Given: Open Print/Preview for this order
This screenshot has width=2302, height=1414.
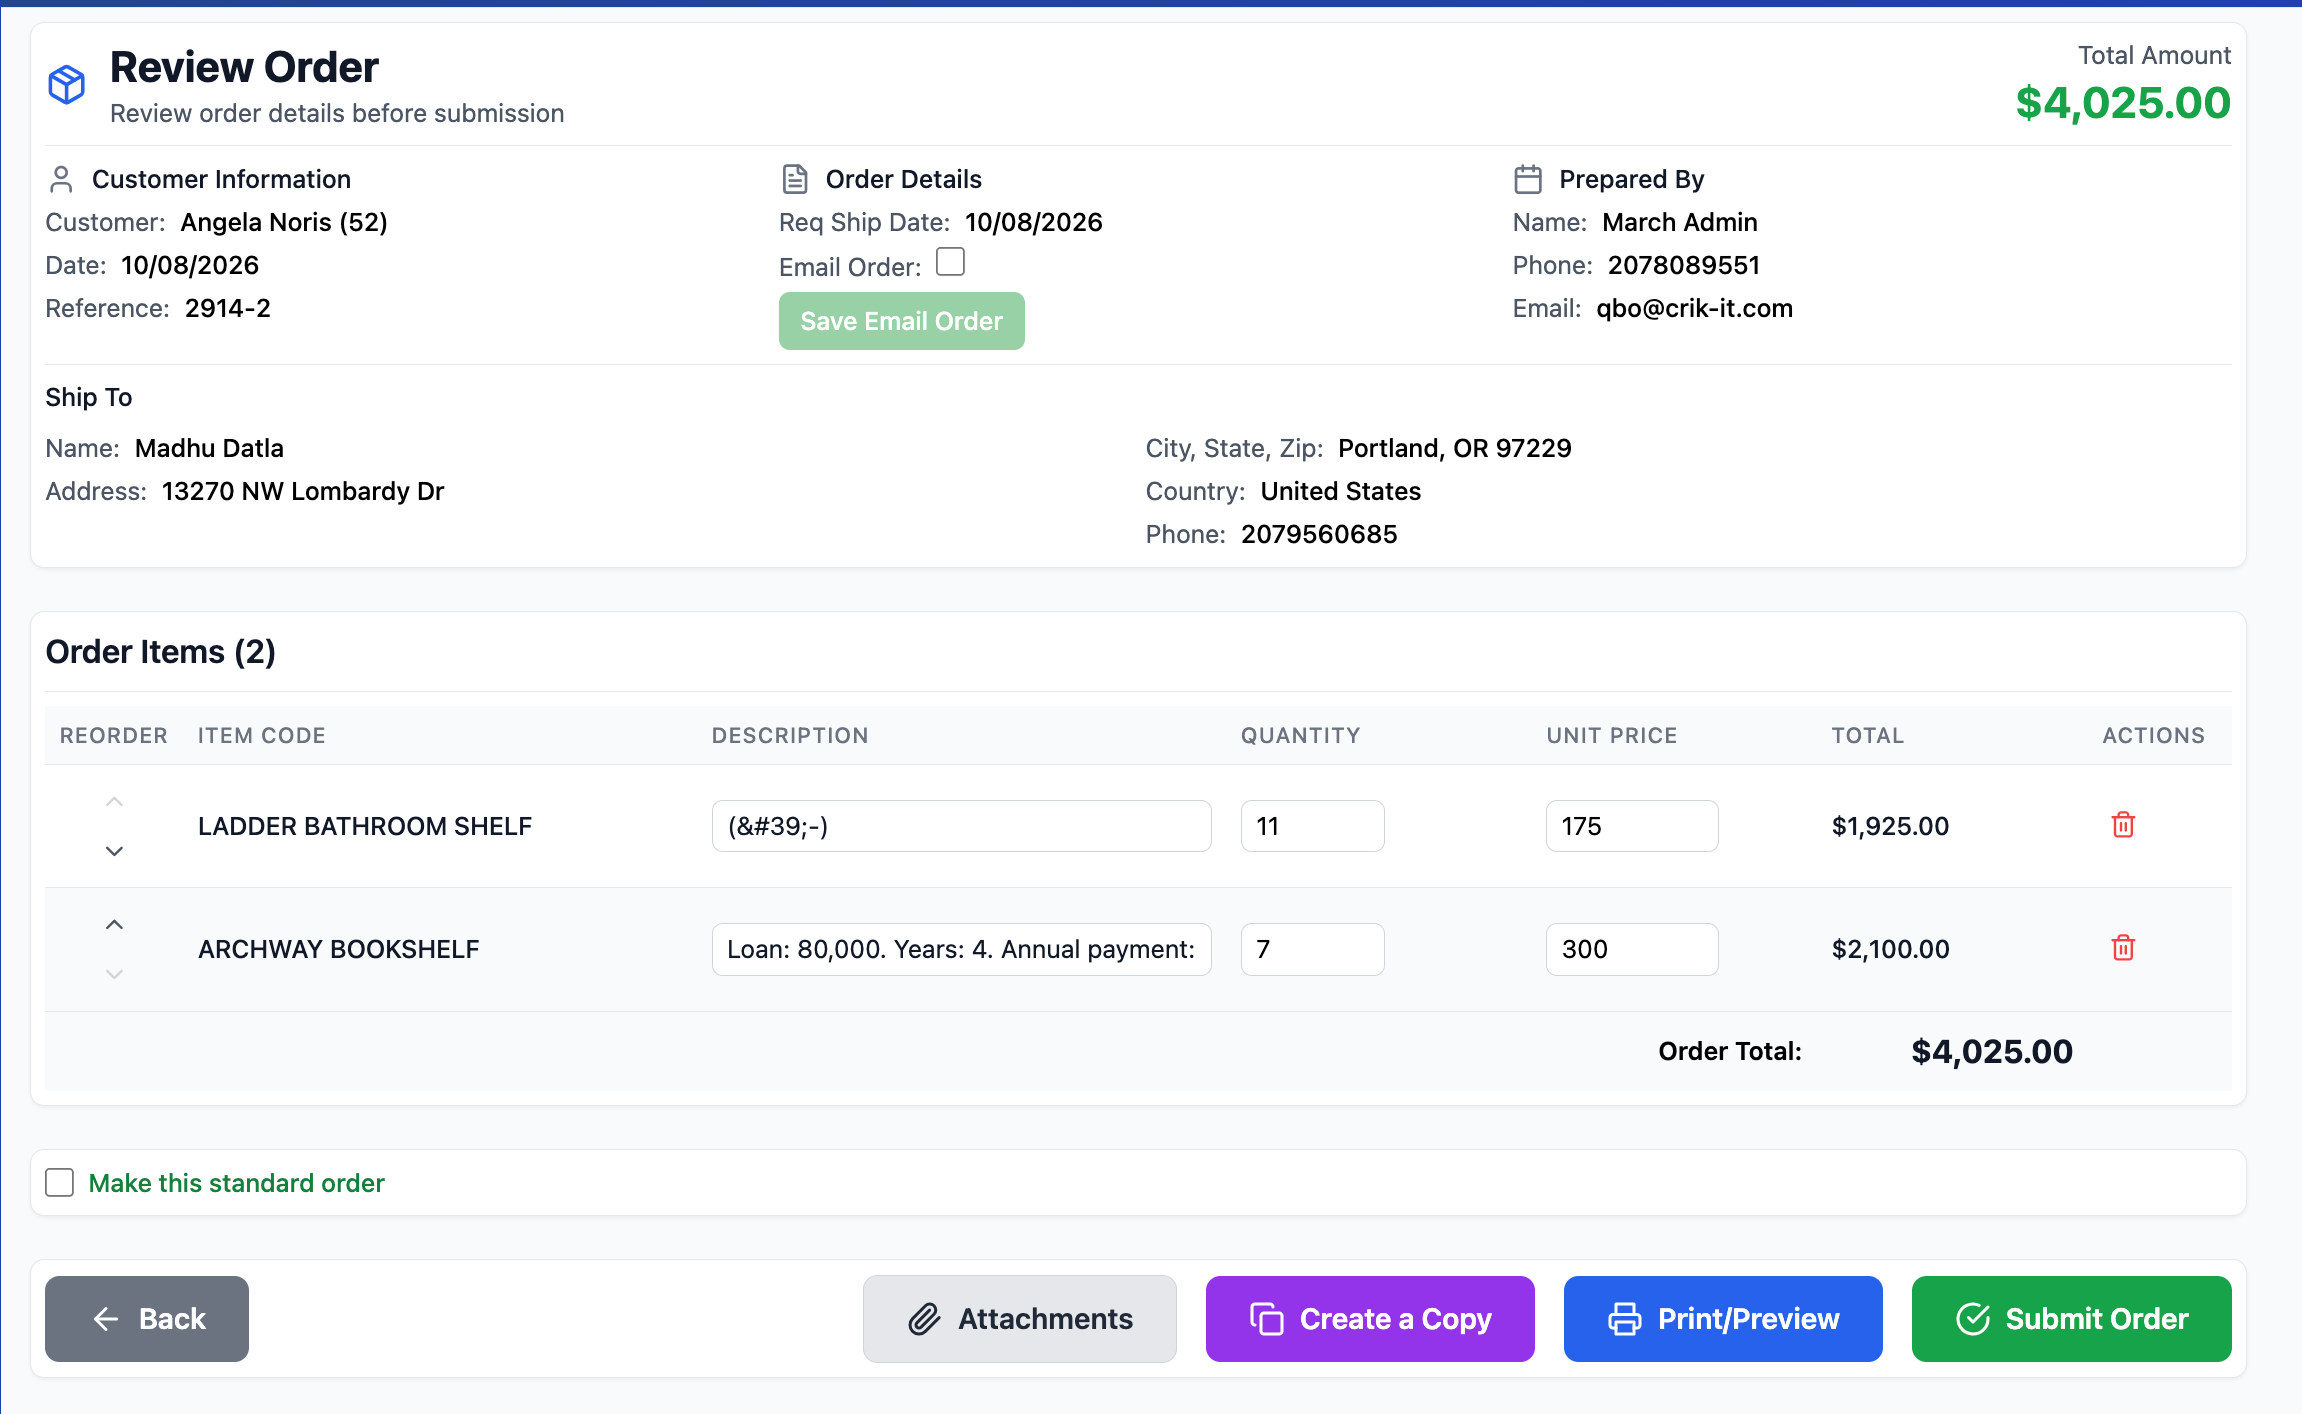Looking at the screenshot, I should pyautogui.click(x=1723, y=1319).
